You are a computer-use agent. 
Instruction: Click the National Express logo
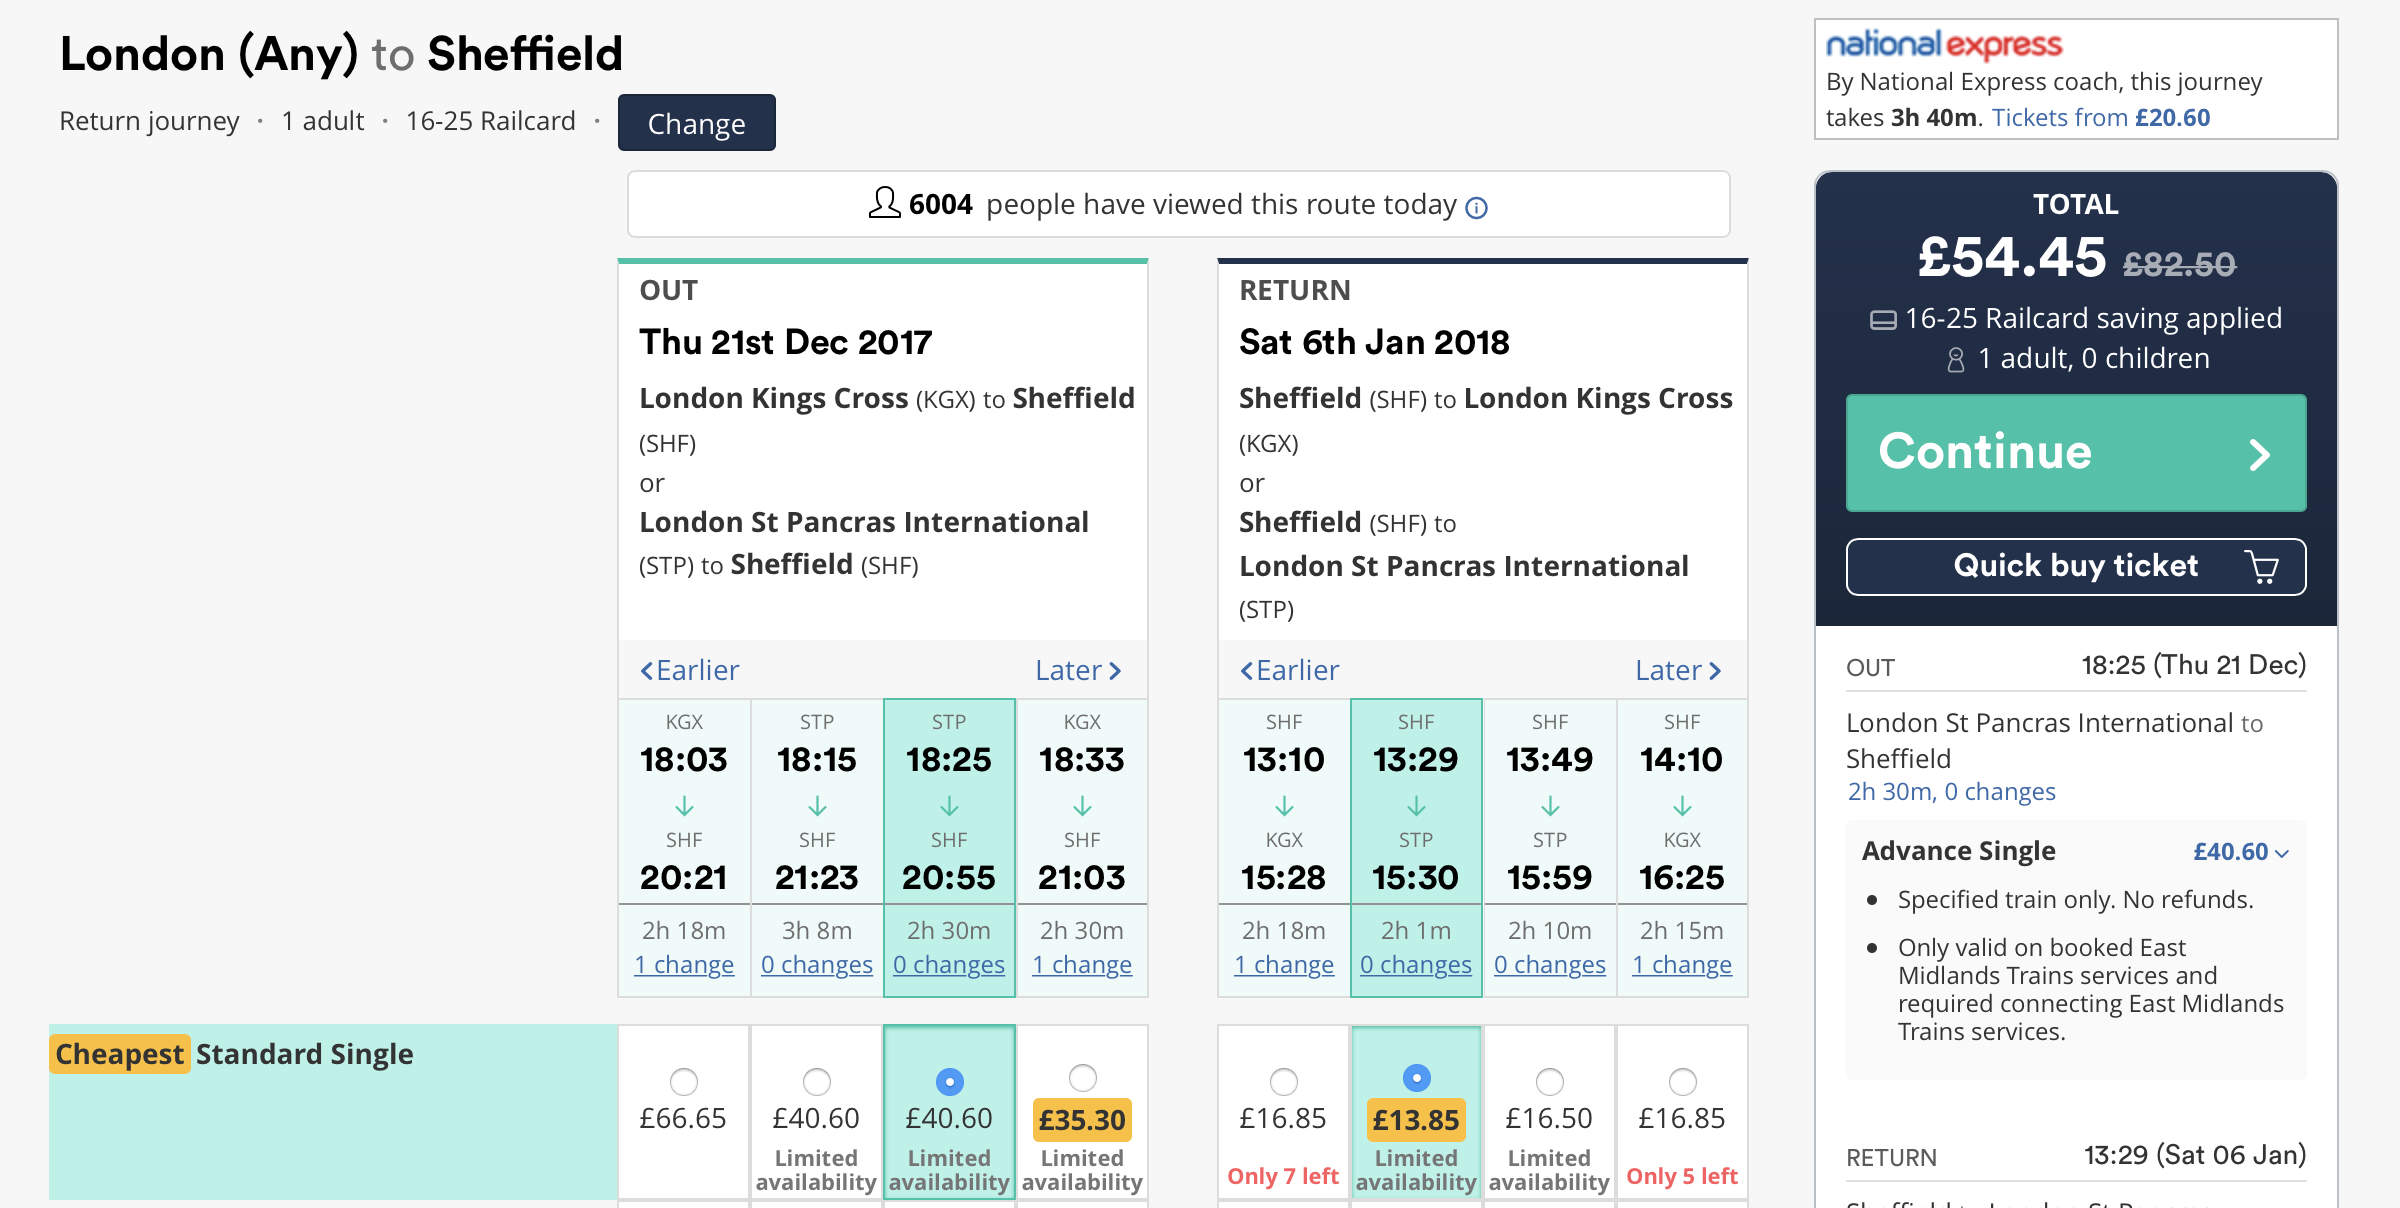point(1944,44)
